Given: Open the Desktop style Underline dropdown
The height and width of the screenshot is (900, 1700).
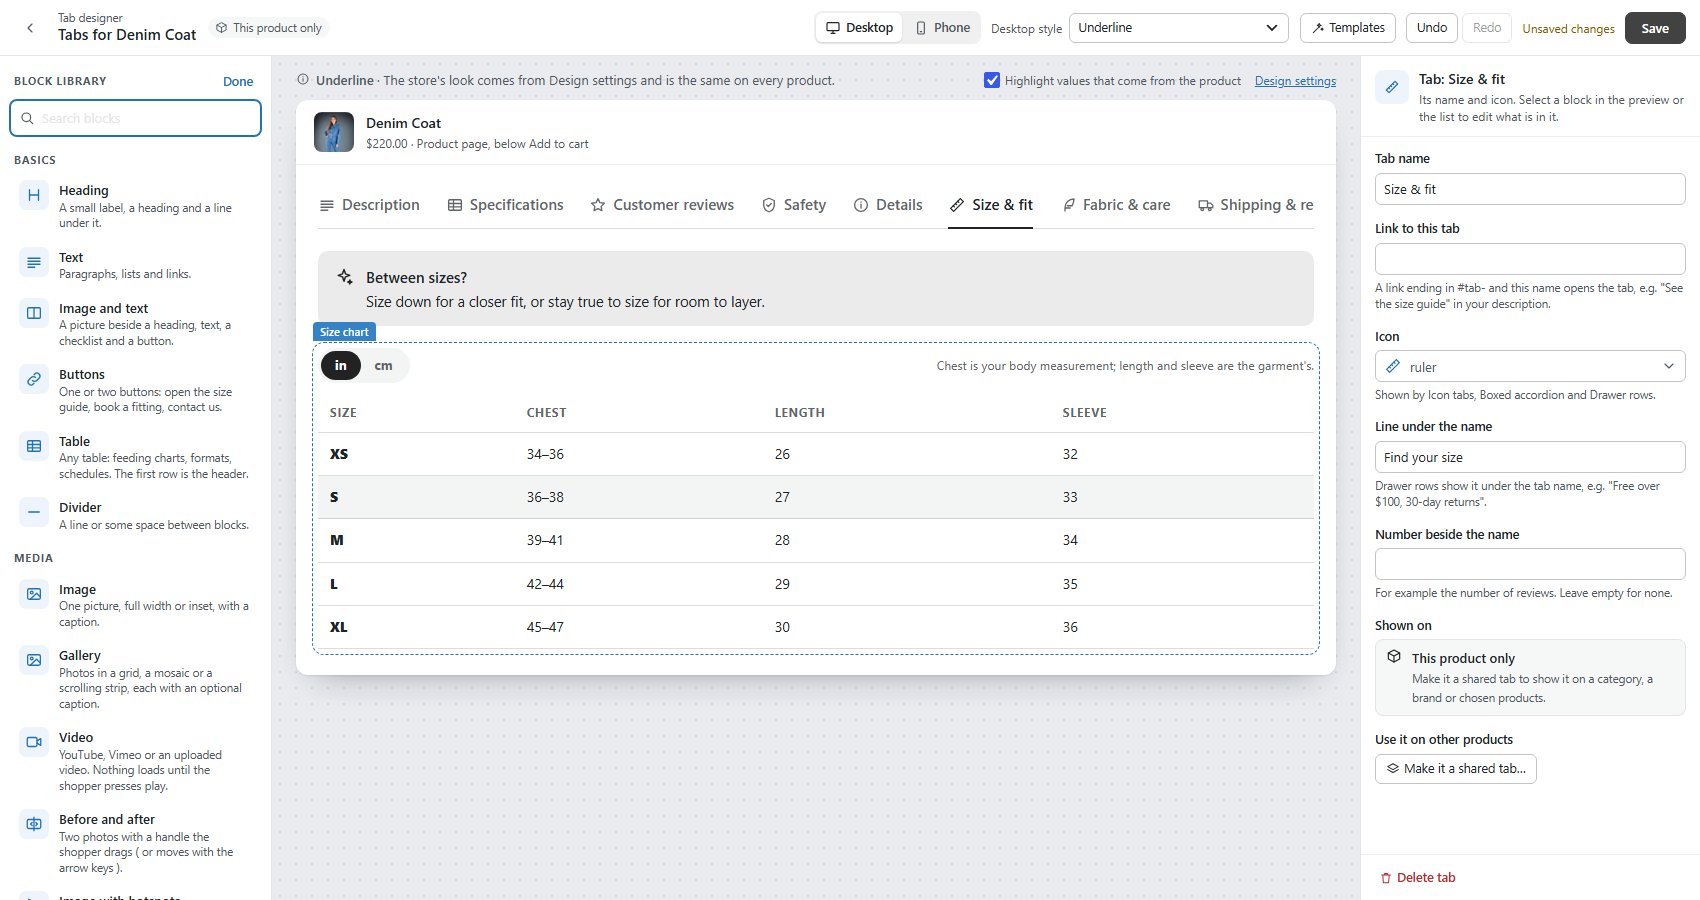Looking at the screenshot, I should pos(1178,28).
